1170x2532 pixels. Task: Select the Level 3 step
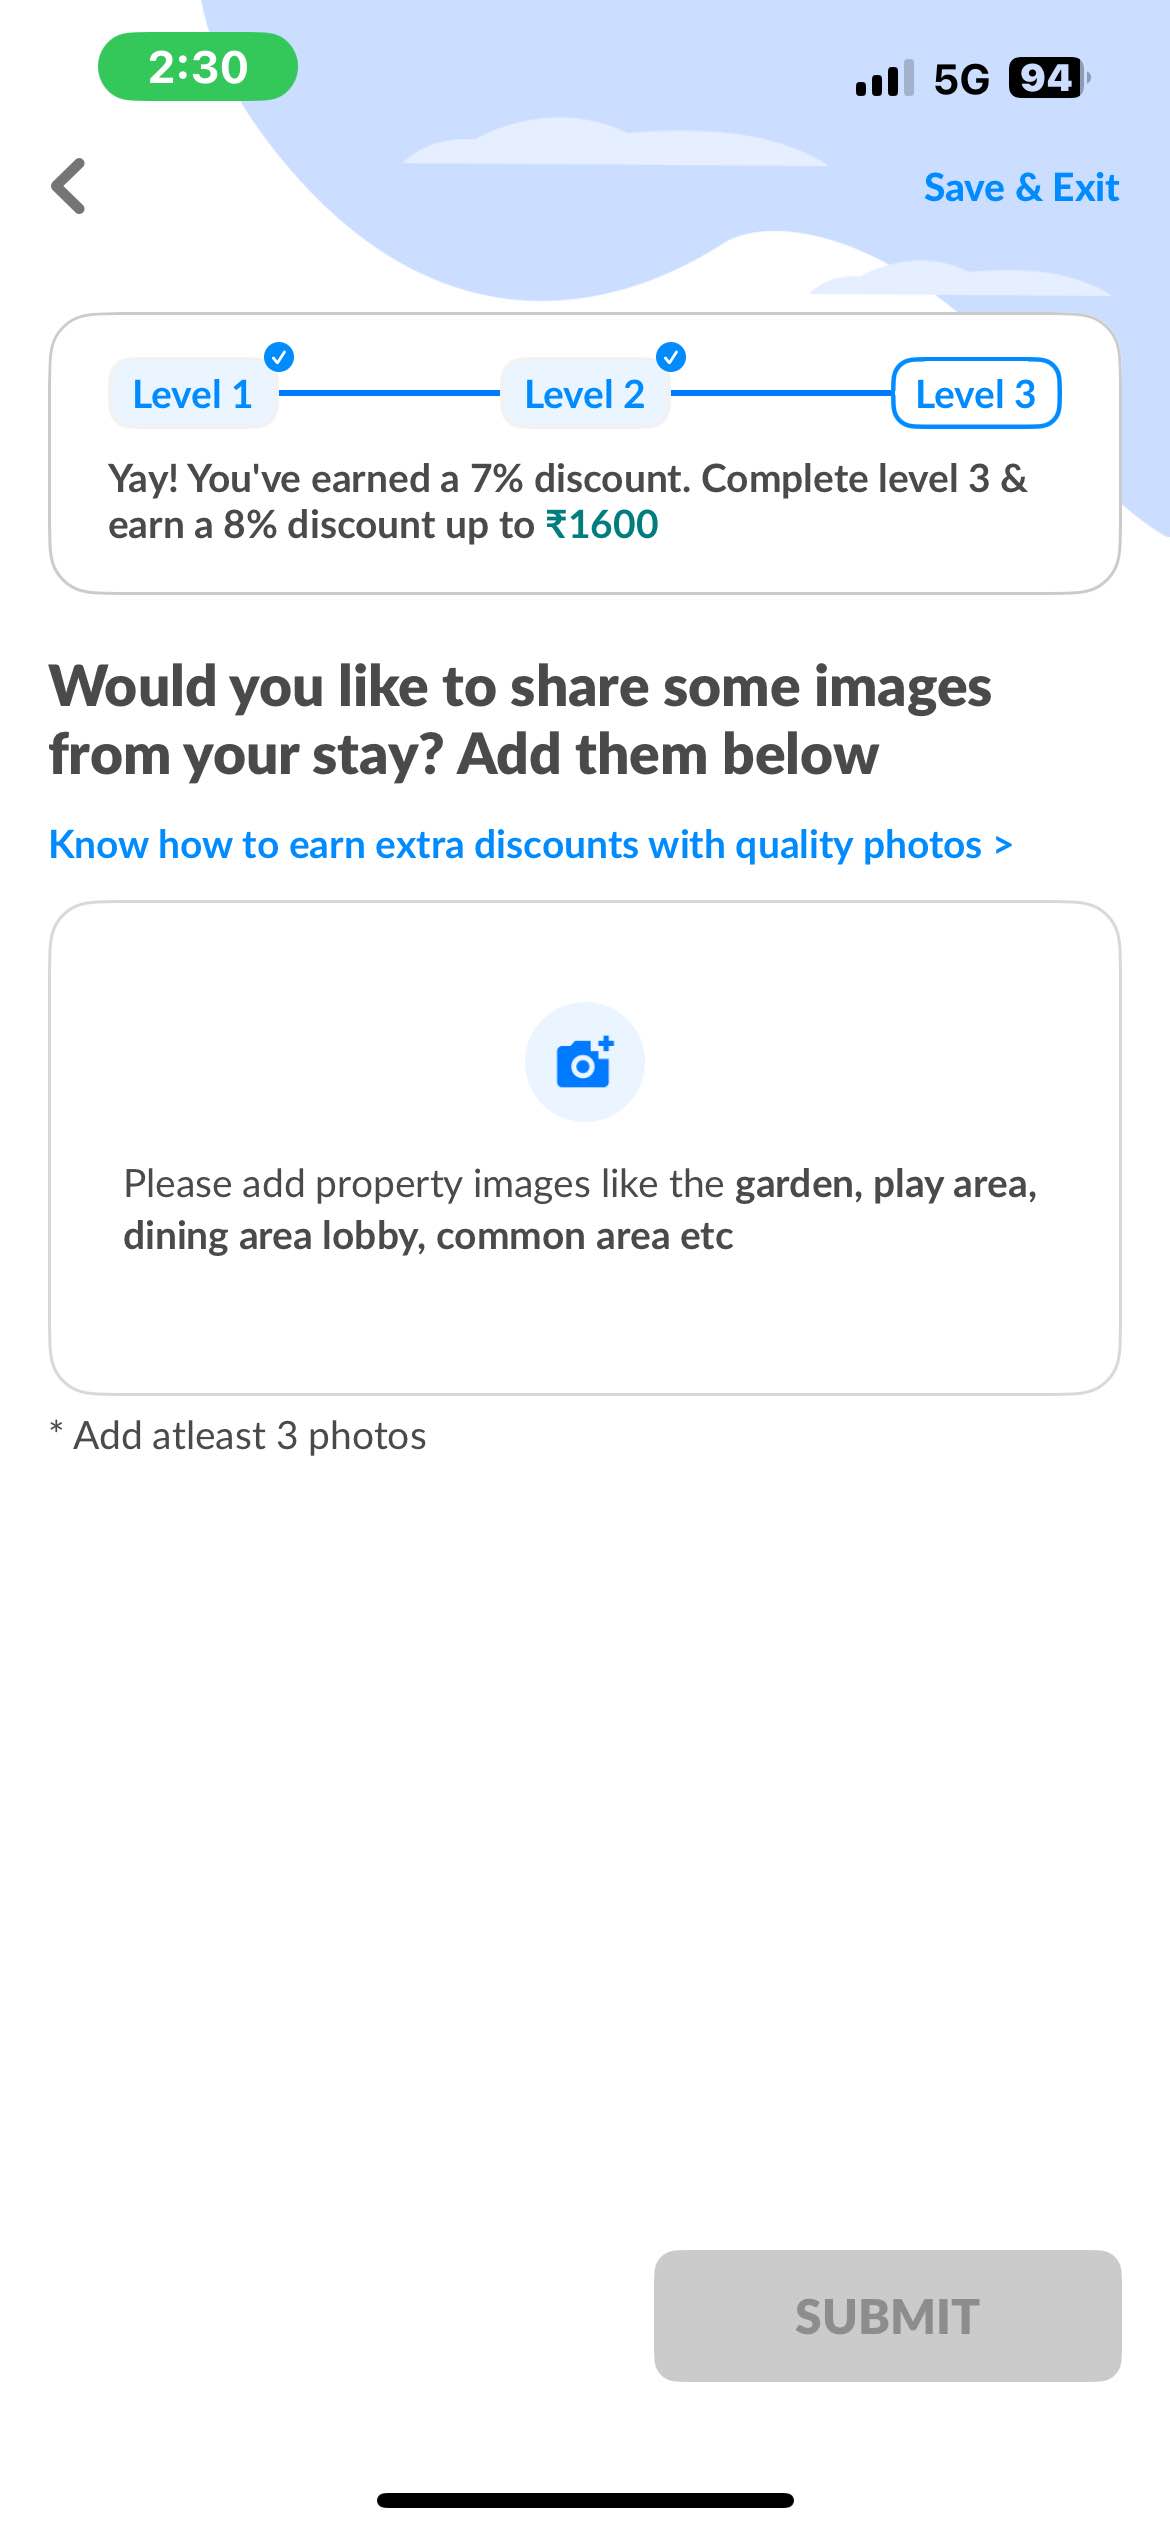pyautogui.click(x=976, y=394)
